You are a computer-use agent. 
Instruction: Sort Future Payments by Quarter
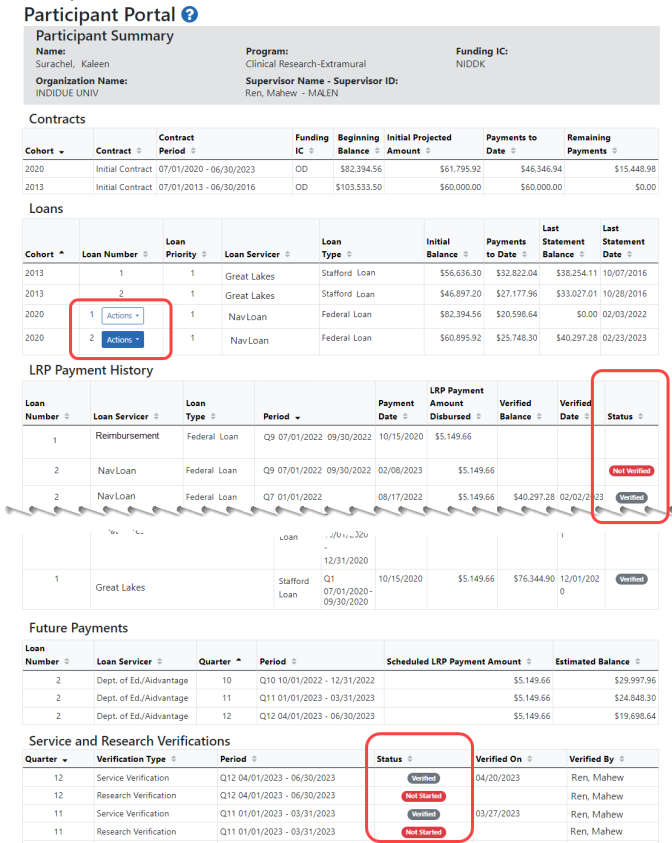coord(220,662)
